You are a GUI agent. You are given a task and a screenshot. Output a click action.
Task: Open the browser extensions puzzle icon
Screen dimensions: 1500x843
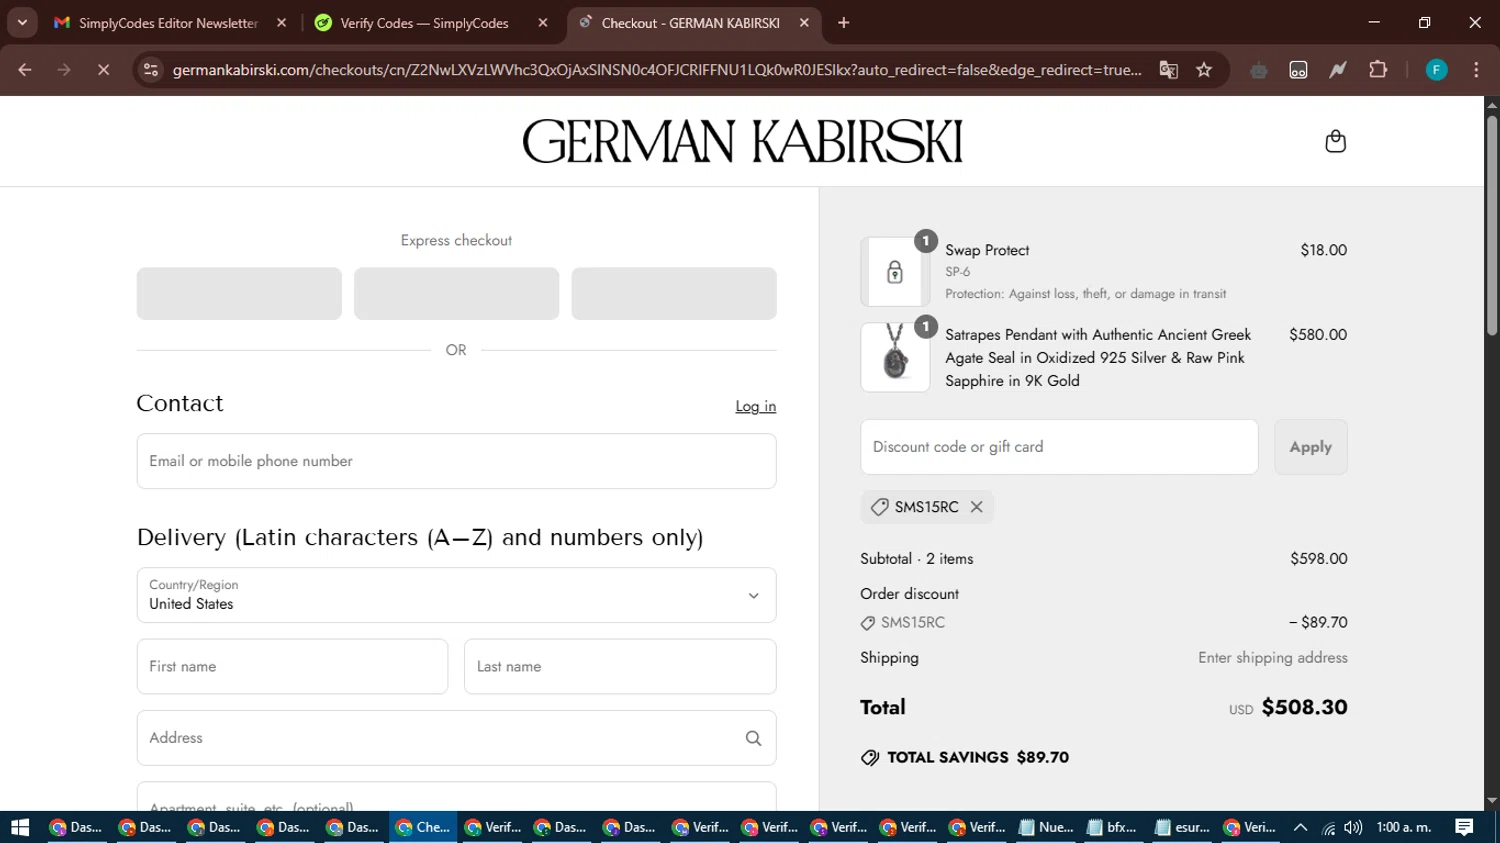1378,70
